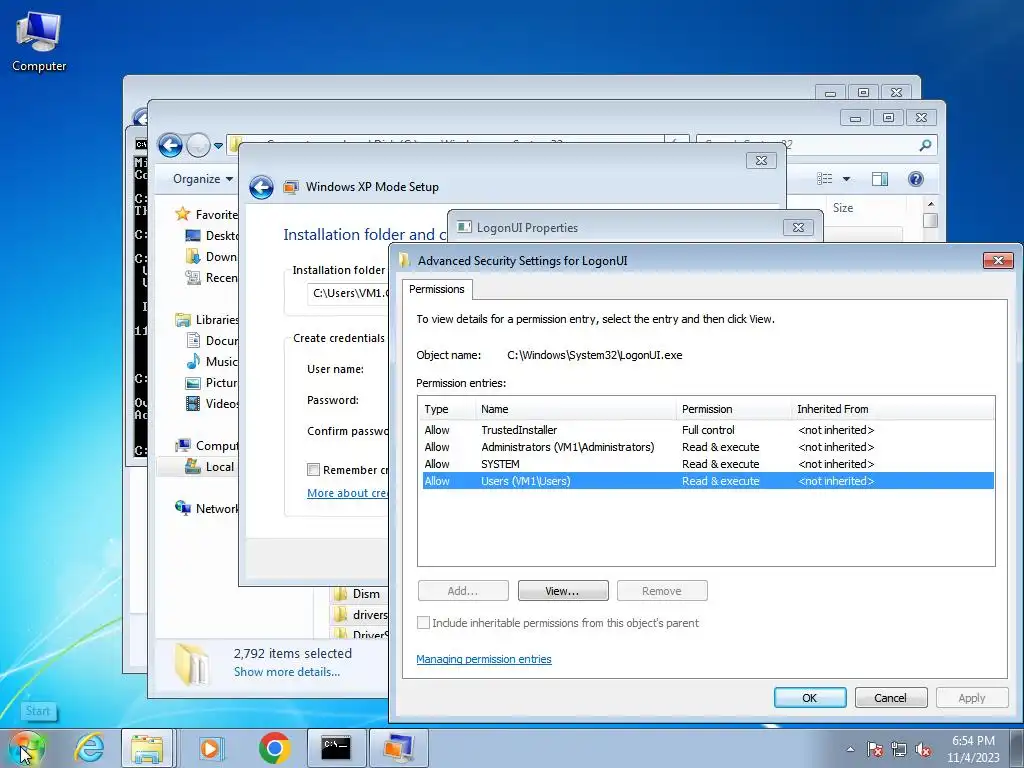Launch Internet Explorer from taskbar

pyautogui.click(x=89, y=748)
